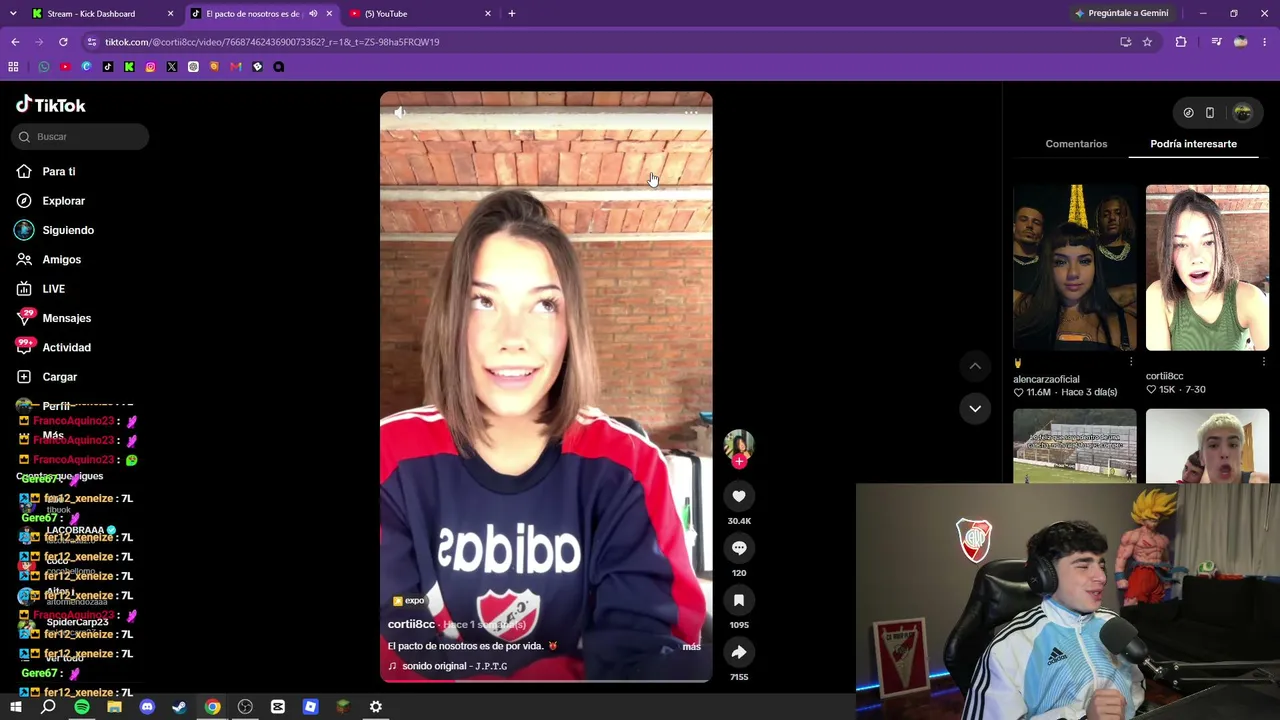Open Discord from the taskbar
The width and height of the screenshot is (1280, 720).
pyautogui.click(x=147, y=707)
